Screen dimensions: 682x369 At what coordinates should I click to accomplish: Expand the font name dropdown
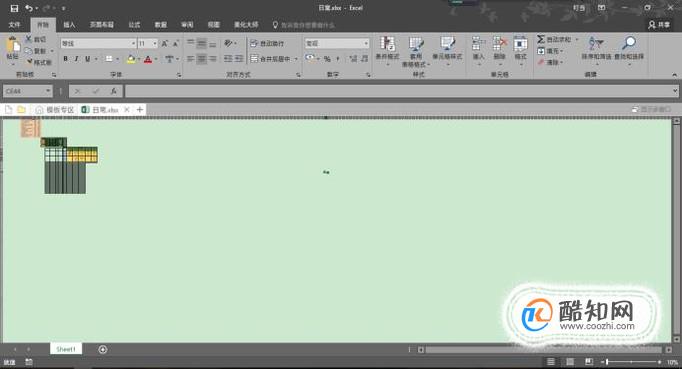pyautogui.click(x=133, y=44)
